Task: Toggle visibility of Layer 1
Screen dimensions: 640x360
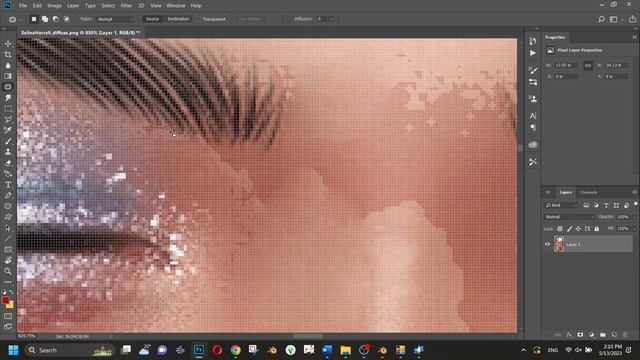Action: click(x=547, y=244)
